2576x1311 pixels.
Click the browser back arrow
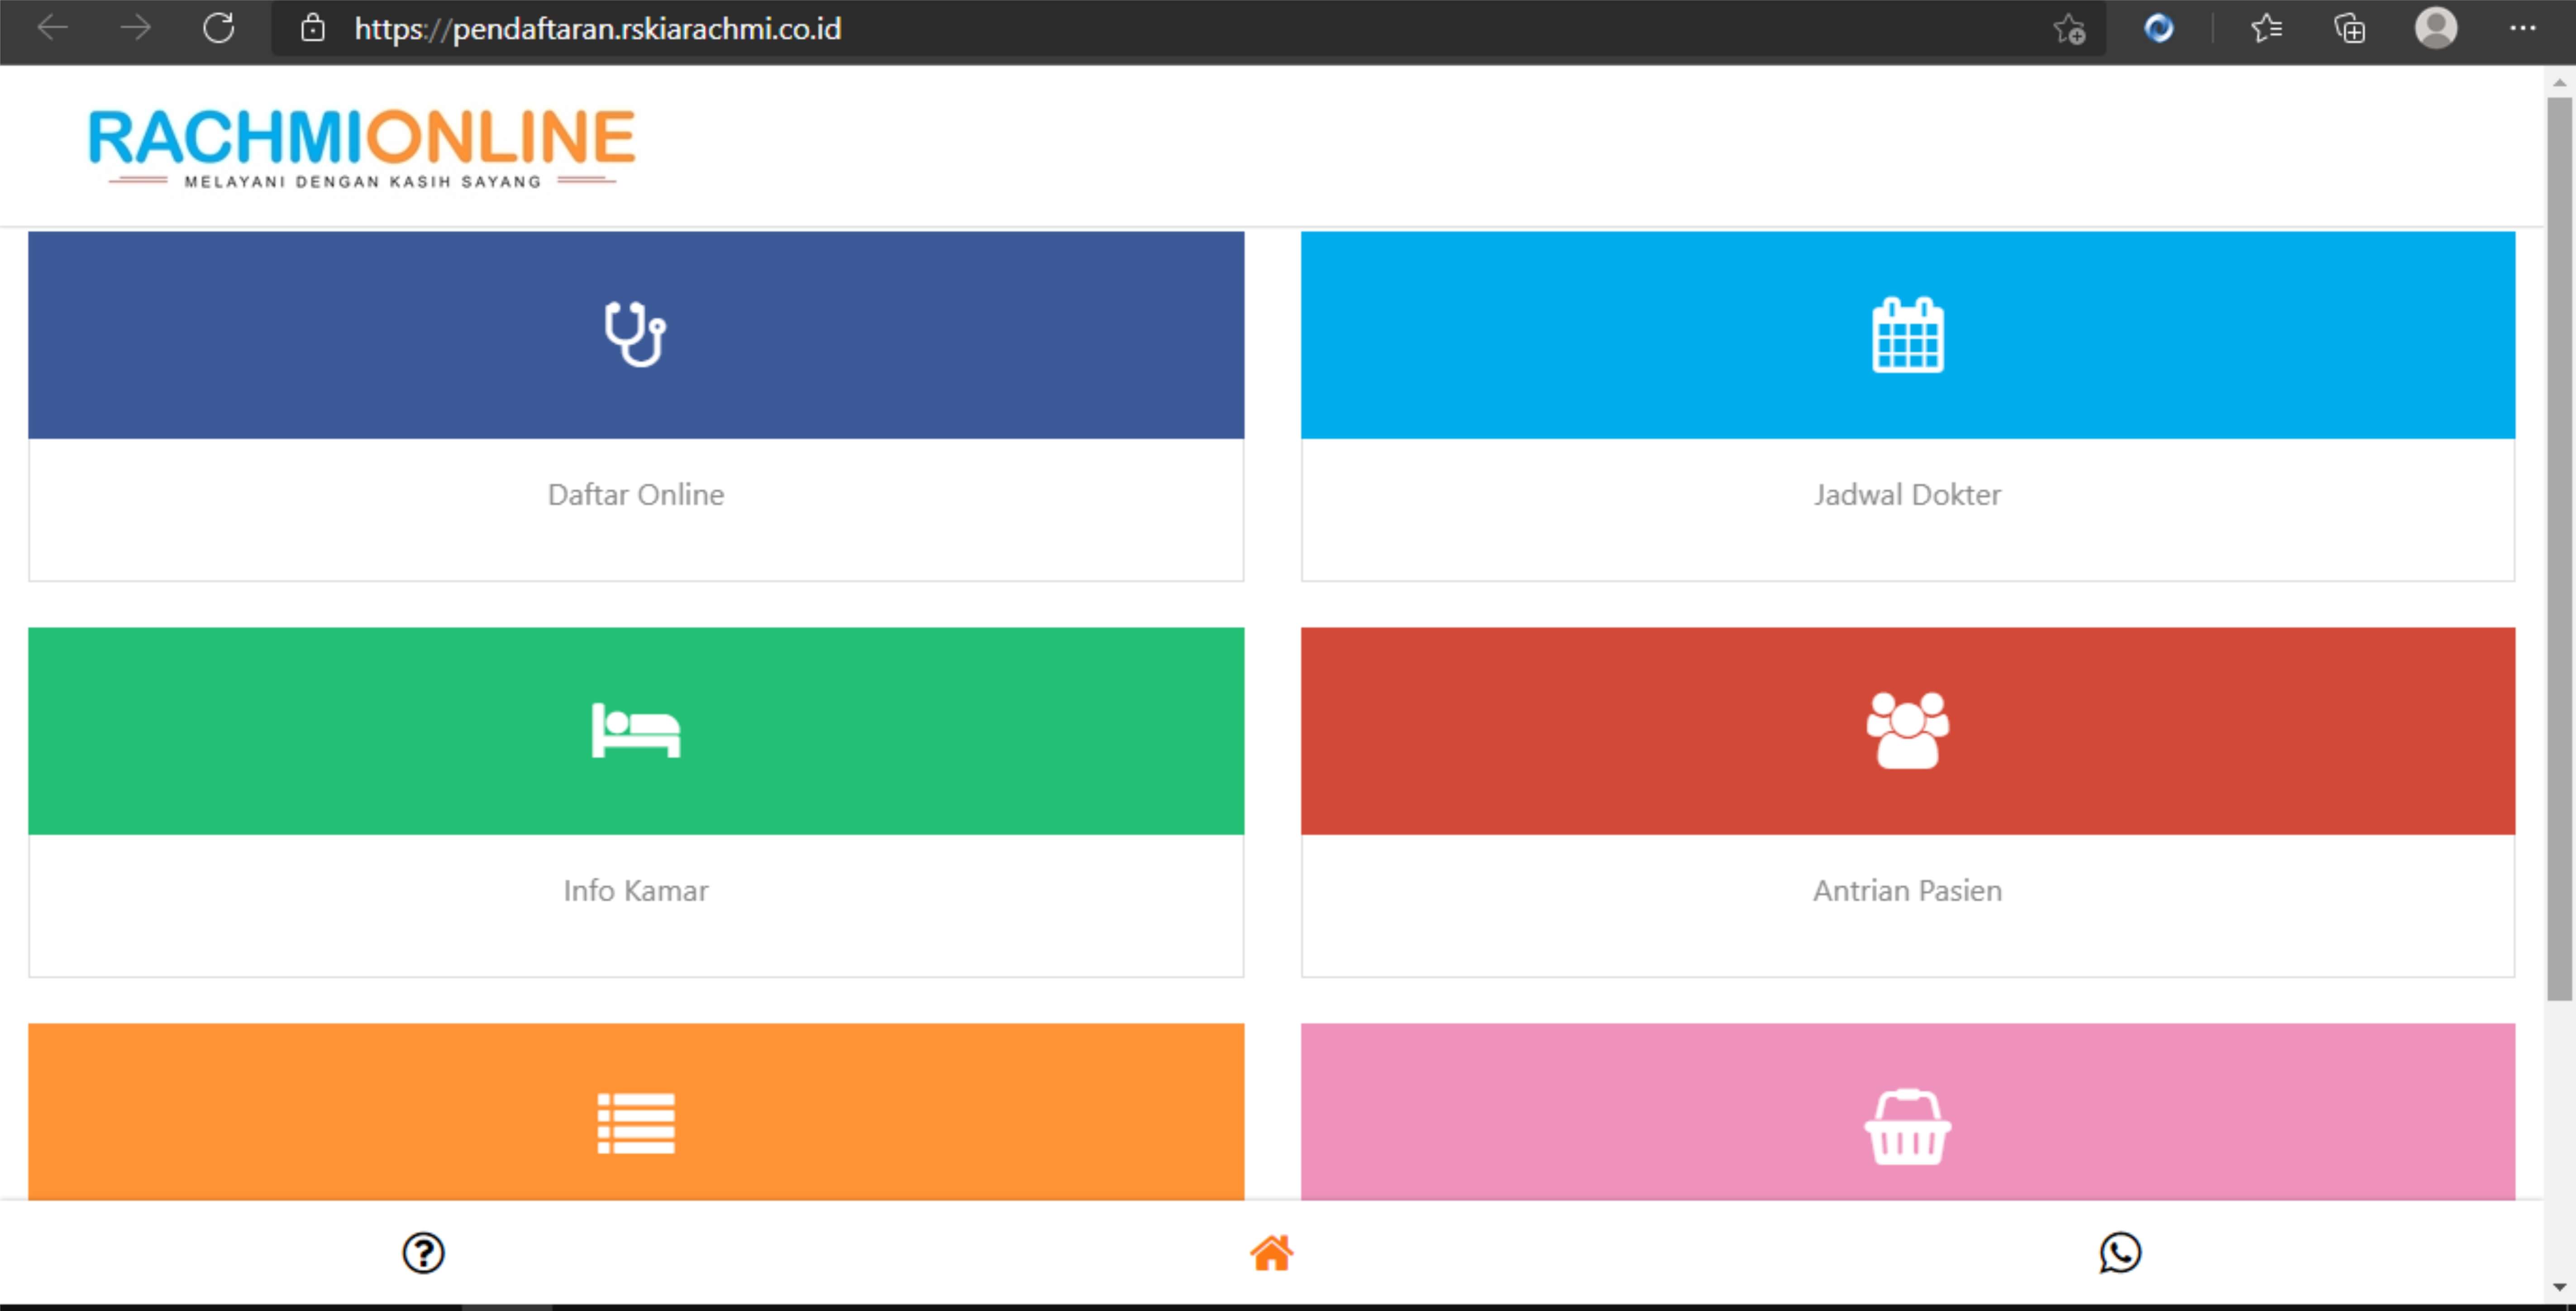coord(52,28)
